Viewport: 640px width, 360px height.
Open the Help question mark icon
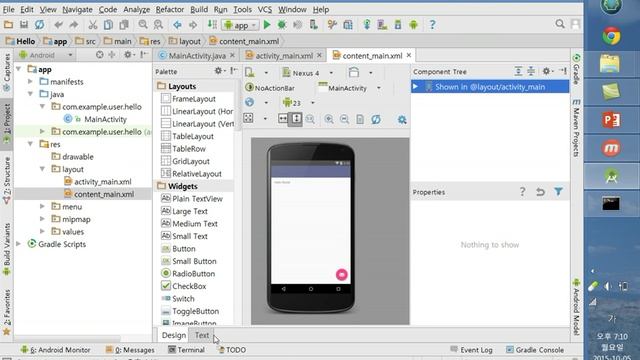432,25
